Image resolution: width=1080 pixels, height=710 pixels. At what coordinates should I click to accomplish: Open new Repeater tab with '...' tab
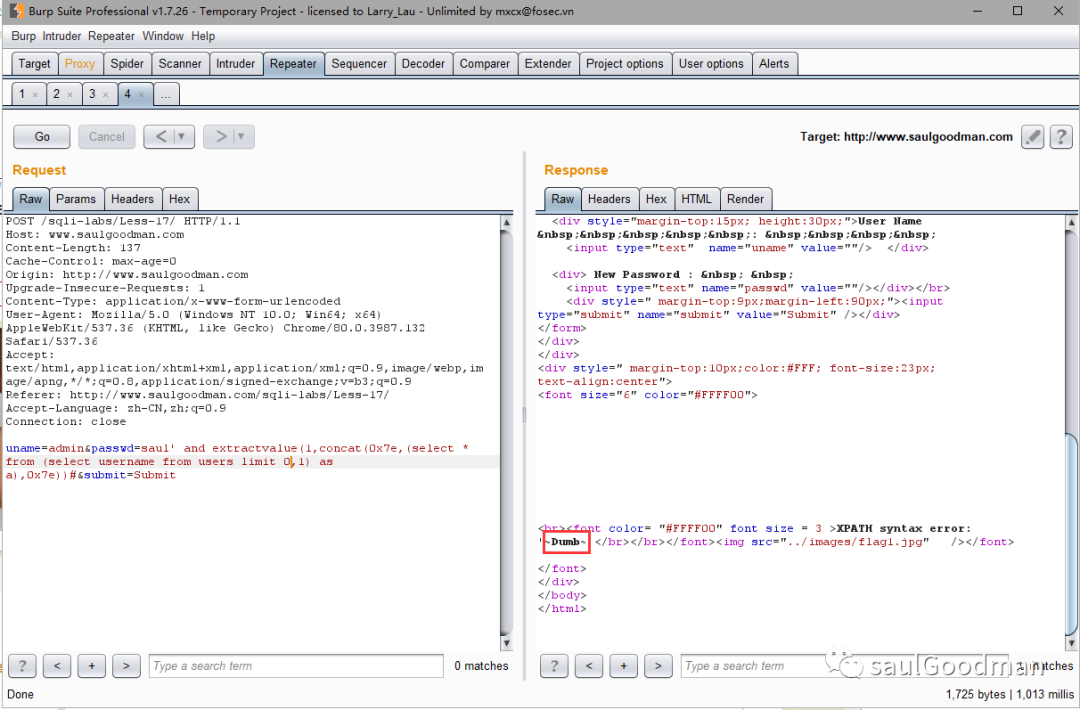pos(166,94)
